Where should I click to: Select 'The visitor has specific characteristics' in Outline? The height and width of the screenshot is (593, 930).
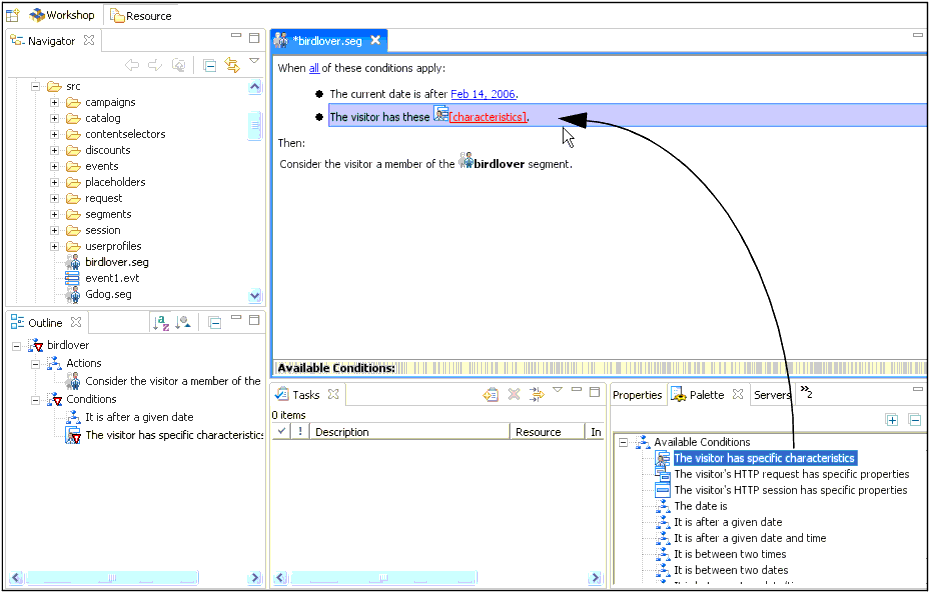pos(174,435)
